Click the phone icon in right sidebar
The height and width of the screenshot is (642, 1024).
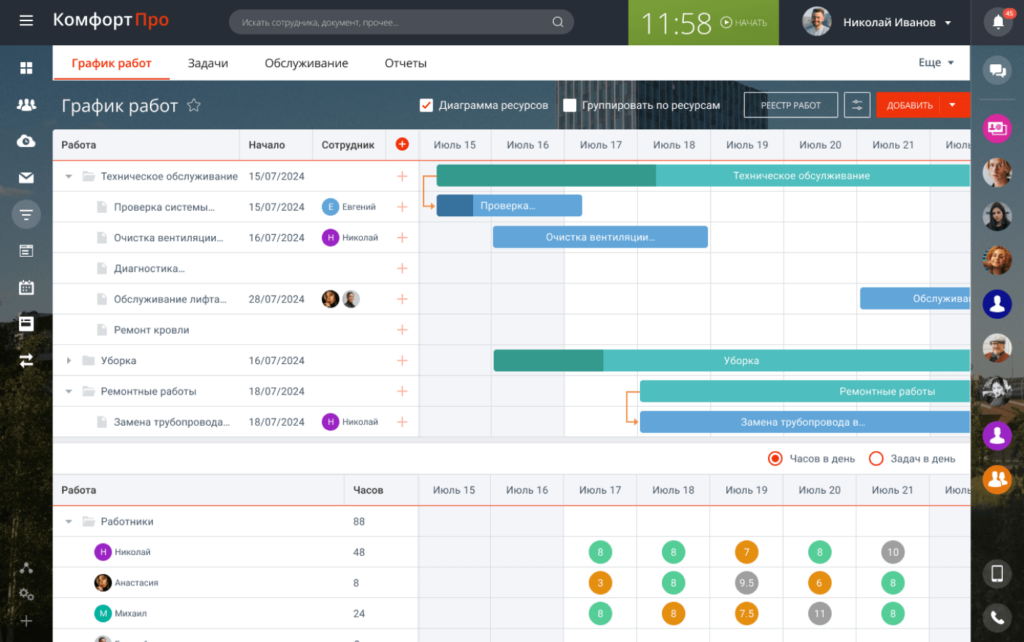pyautogui.click(x=996, y=617)
